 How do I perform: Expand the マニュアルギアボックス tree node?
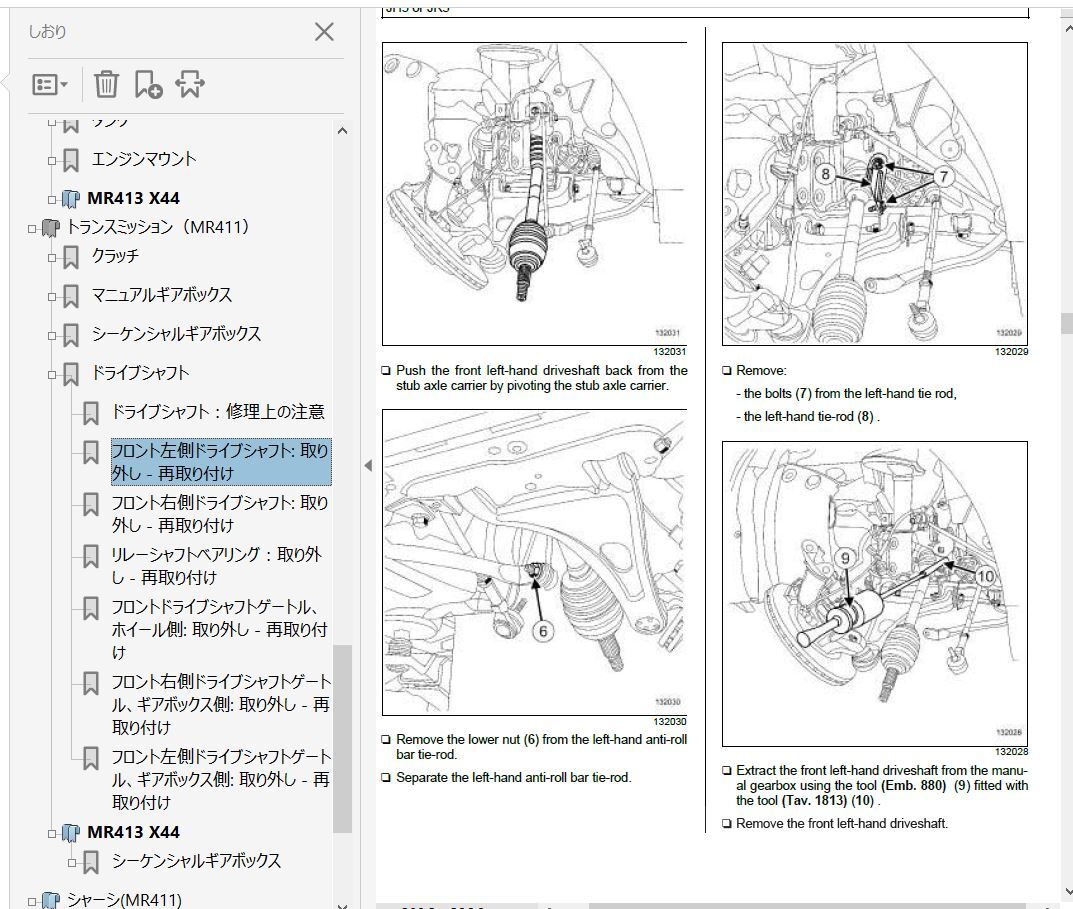[52, 297]
